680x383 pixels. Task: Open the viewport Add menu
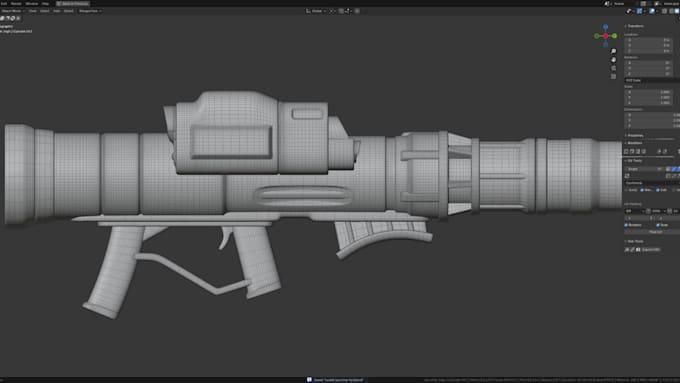[57, 11]
